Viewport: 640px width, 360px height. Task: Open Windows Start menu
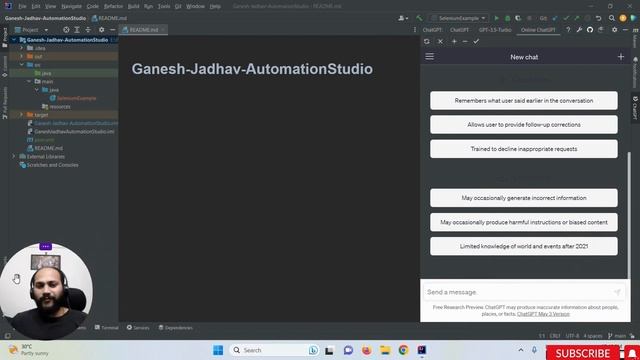click(x=218, y=350)
